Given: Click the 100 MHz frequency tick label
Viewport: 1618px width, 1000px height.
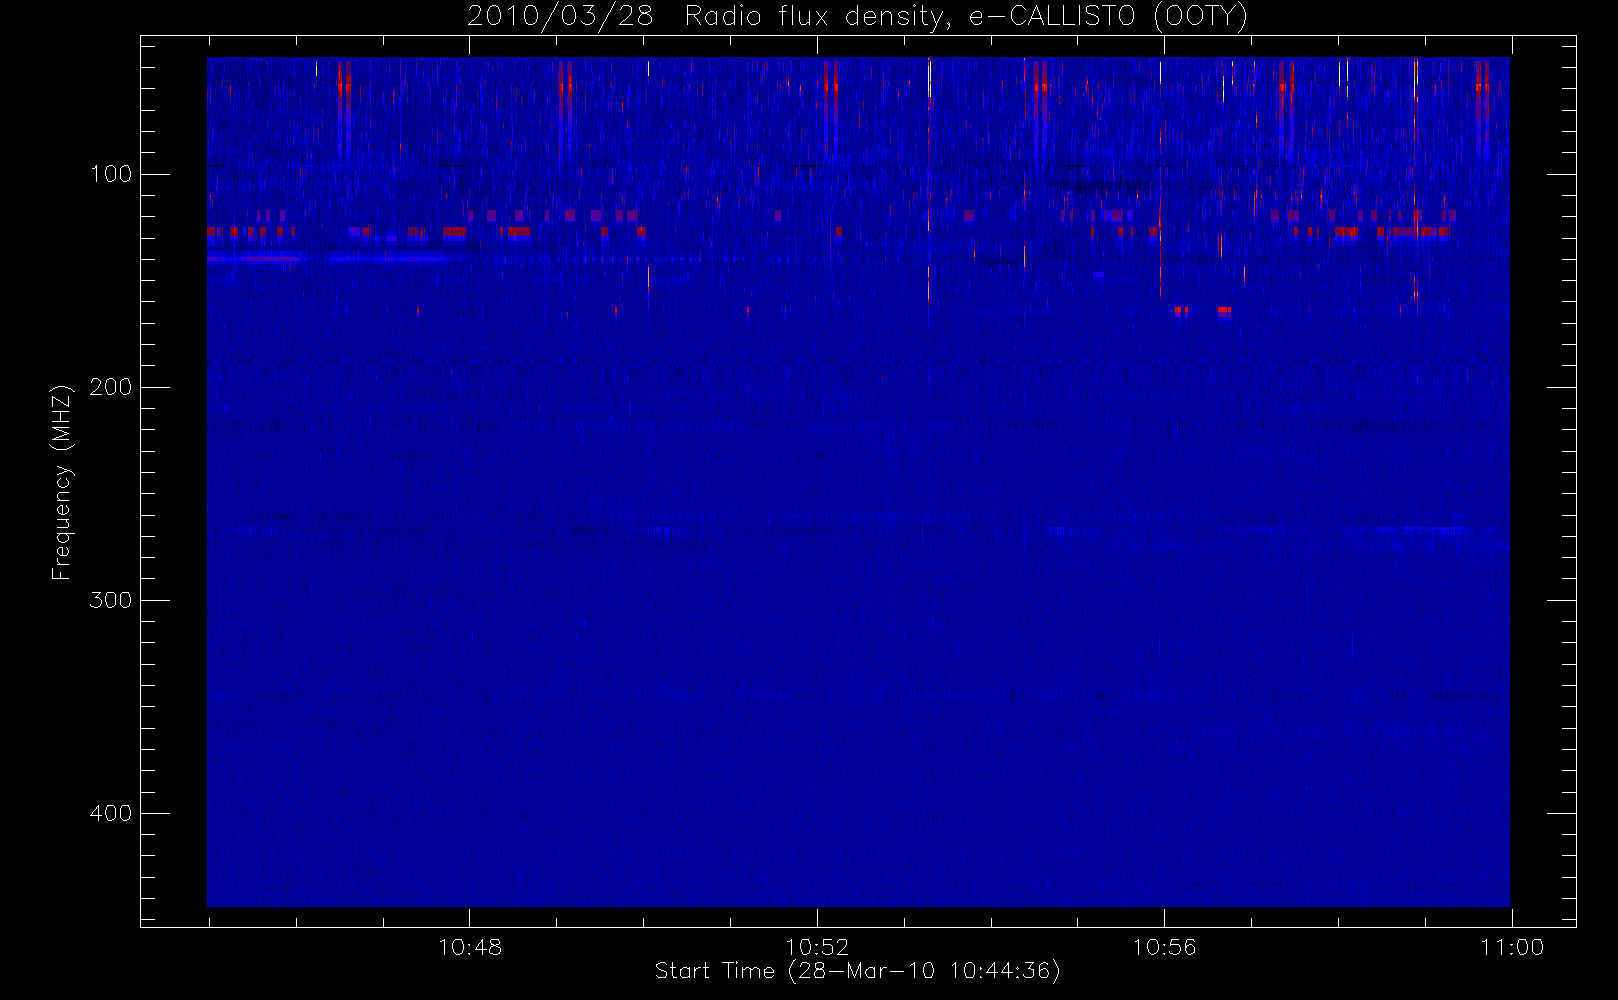Looking at the screenshot, I should [x=110, y=174].
